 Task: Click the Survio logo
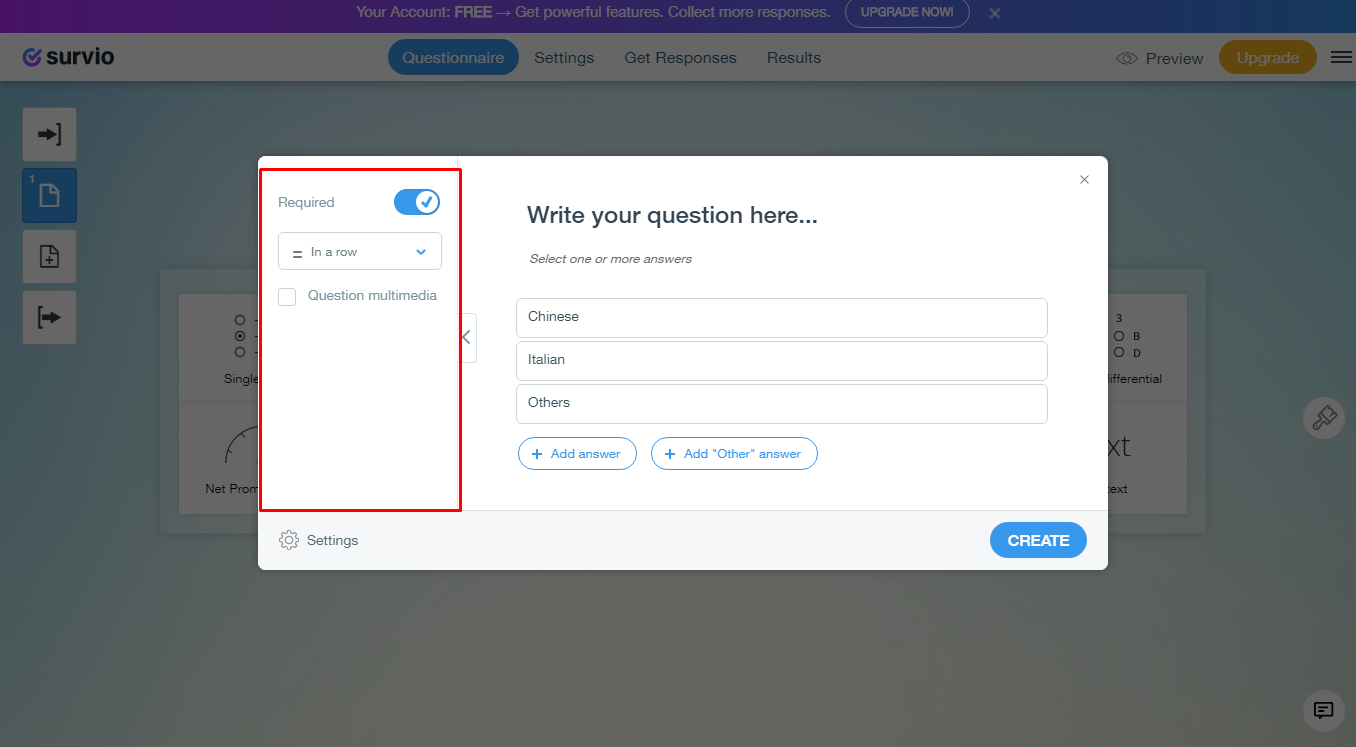point(68,57)
